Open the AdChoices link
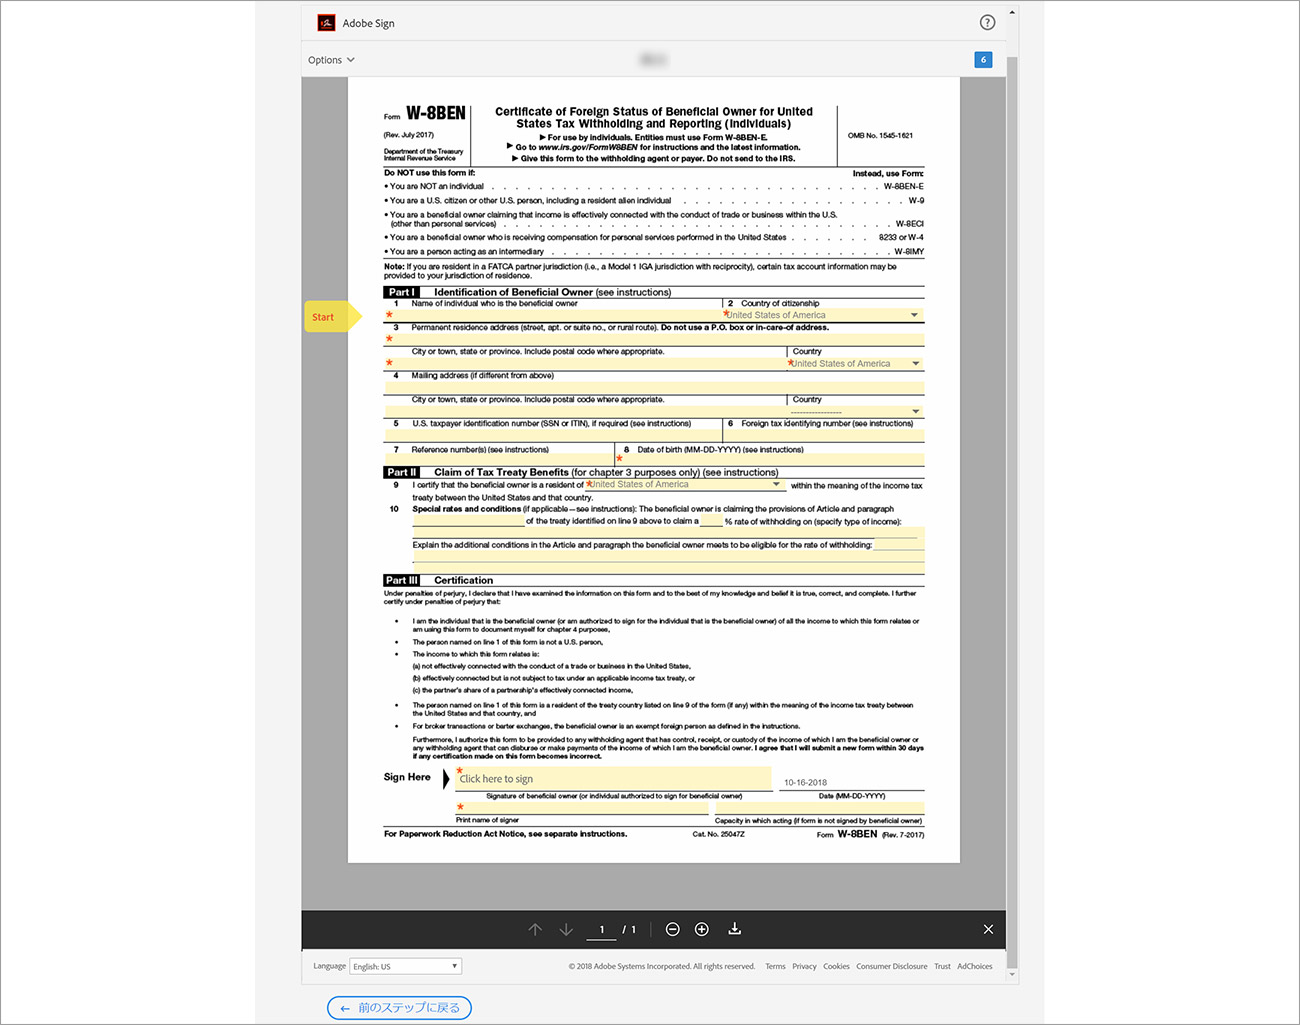The image size is (1300, 1025). pyautogui.click(x=975, y=966)
